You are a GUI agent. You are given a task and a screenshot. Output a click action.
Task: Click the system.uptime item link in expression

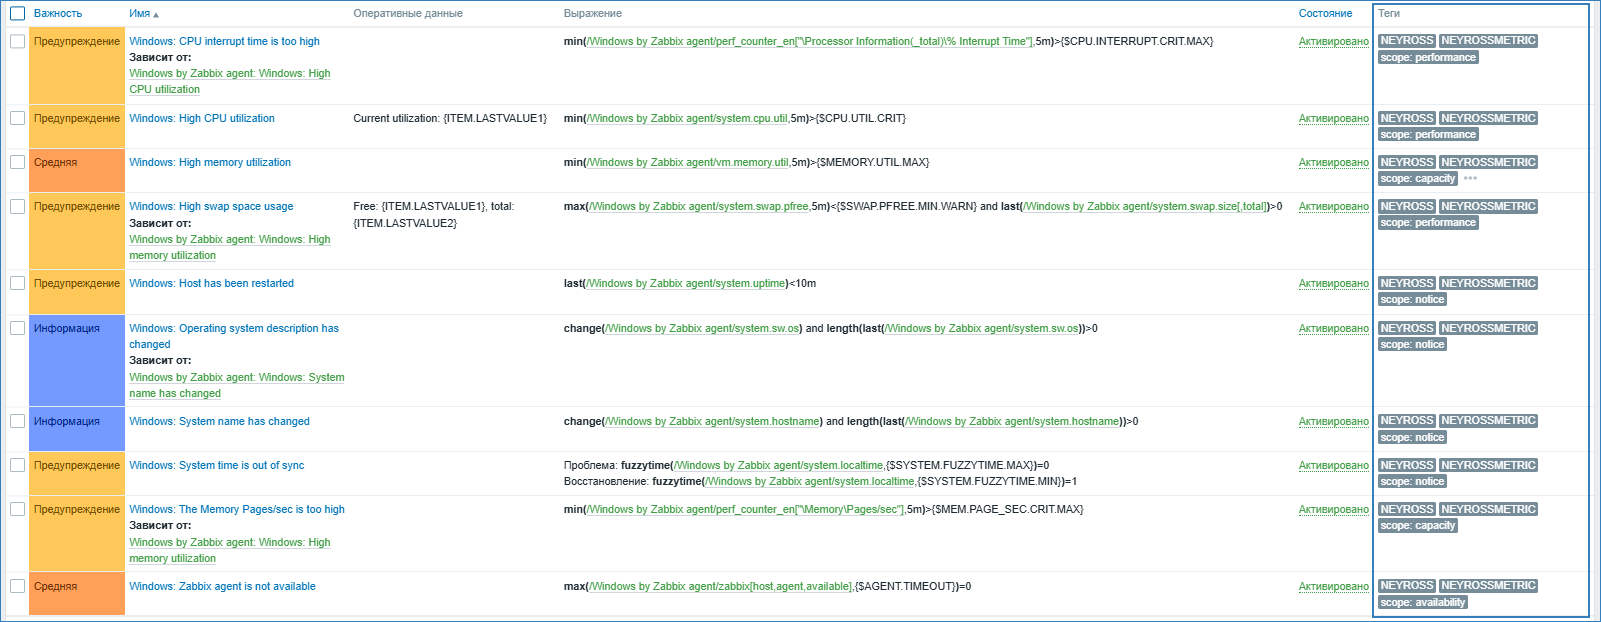click(x=686, y=284)
